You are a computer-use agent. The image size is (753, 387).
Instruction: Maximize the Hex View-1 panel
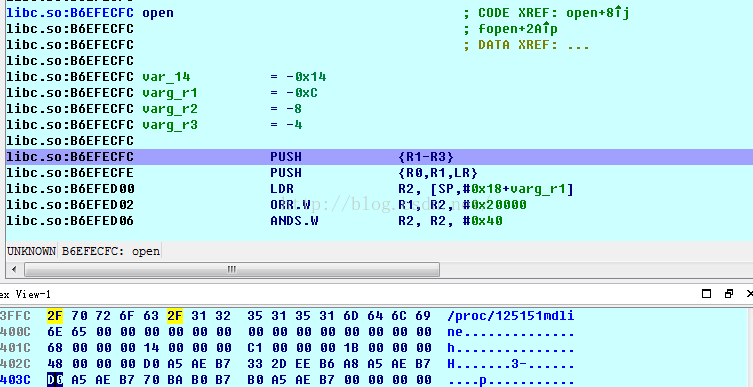coord(706,294)
